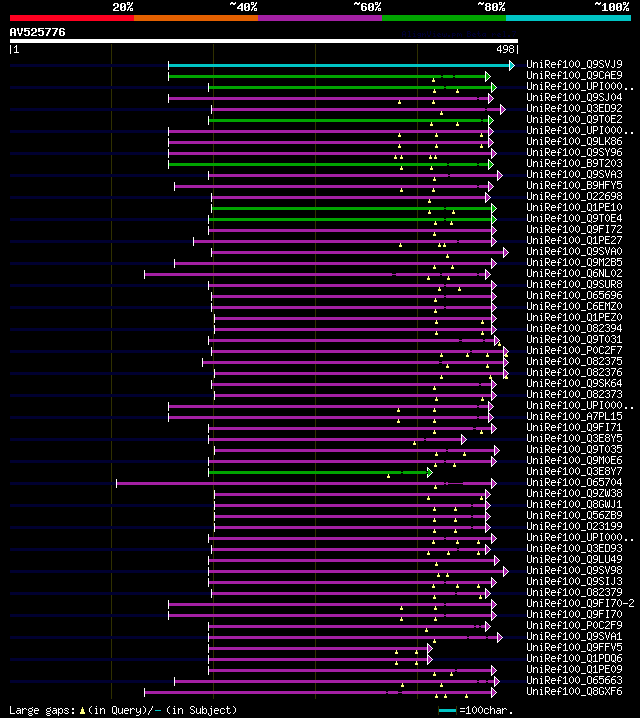Select the UniRef100_Q1PE27 label
Image resolution: width=640 pixels, height=718 pixels.
click(x=574, y=240)
